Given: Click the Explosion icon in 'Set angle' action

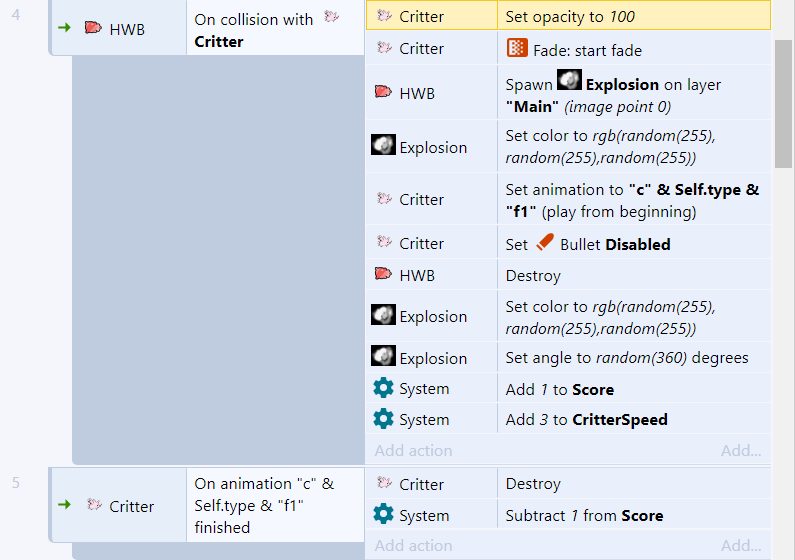Looking at the screenshot, I should [383, 357].
